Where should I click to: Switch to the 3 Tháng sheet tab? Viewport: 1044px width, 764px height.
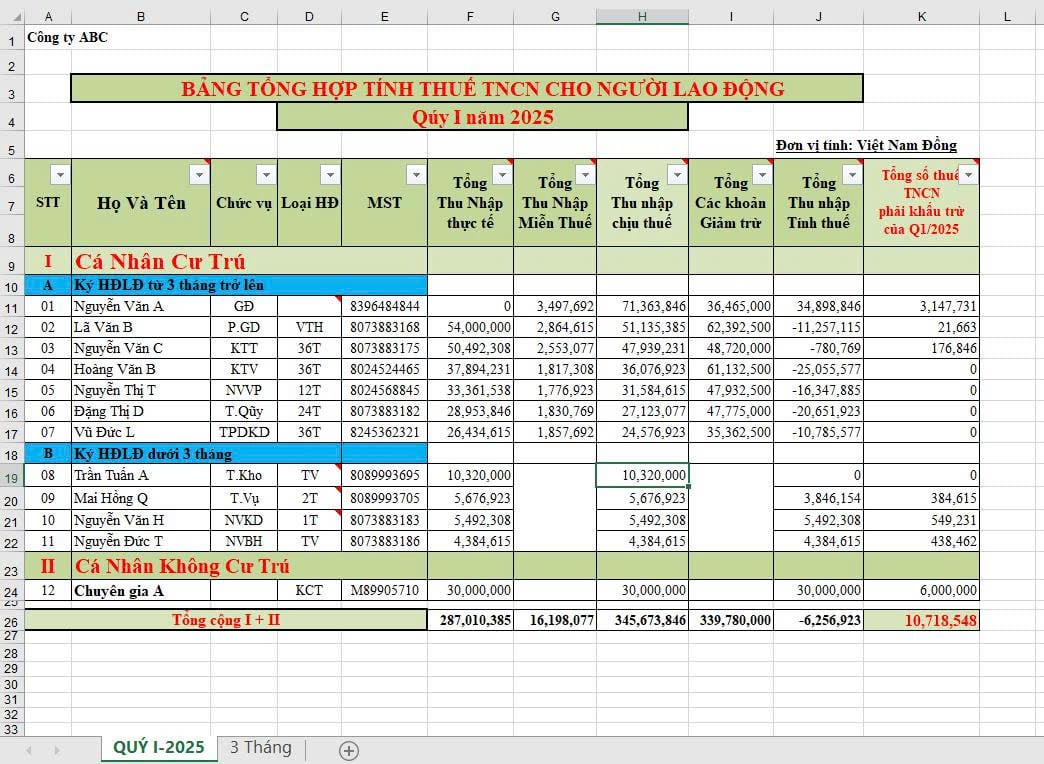(x=260, y=747)
